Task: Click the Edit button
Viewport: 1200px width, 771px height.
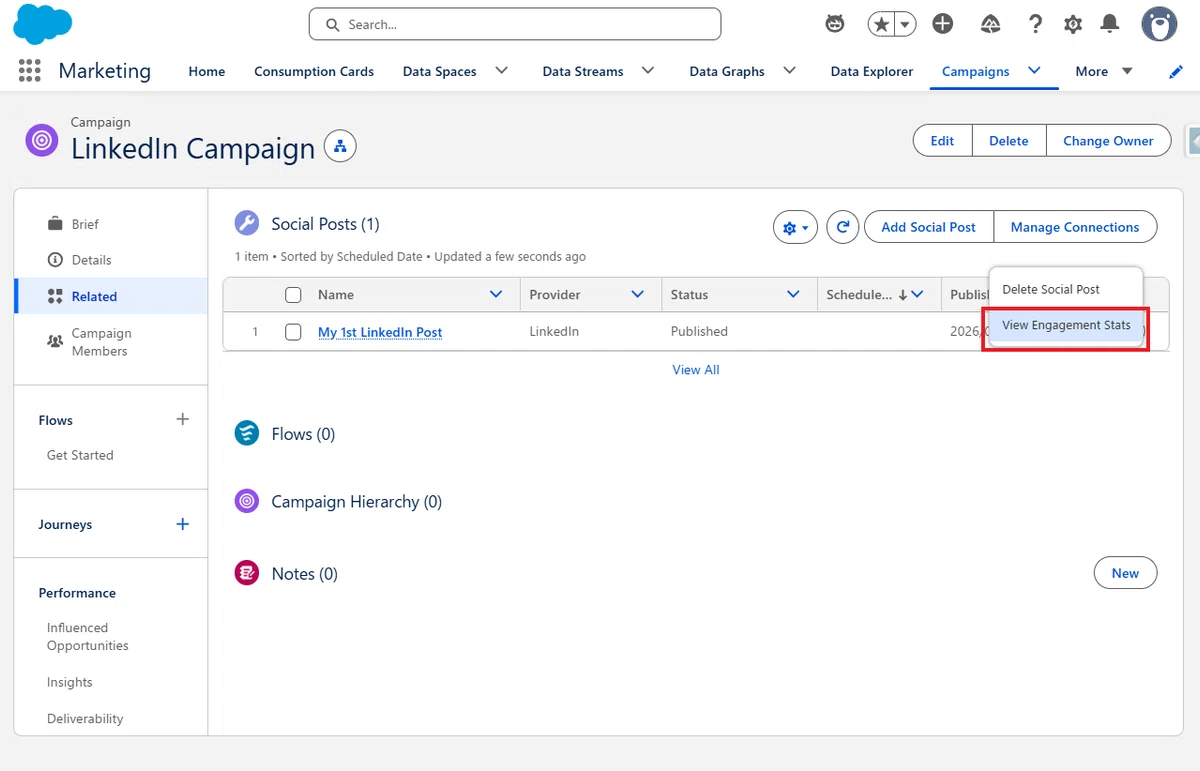Action: coord(942,141)
